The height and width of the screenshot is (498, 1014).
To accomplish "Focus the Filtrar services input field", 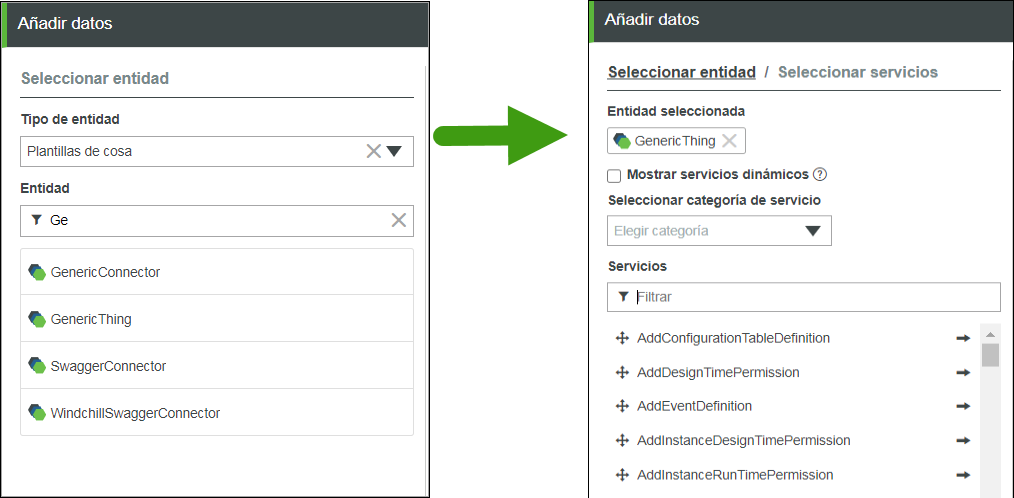I will [x=804, y=297].
